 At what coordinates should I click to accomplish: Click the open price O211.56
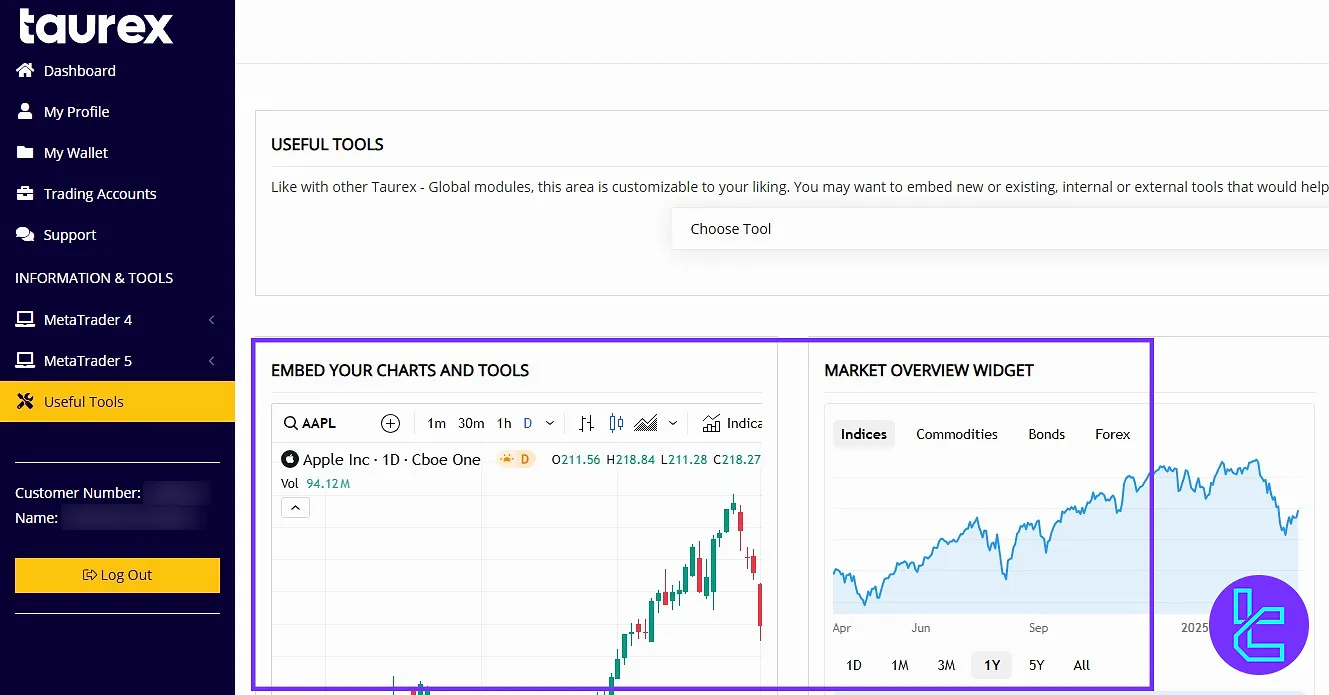tap(576, 459)
